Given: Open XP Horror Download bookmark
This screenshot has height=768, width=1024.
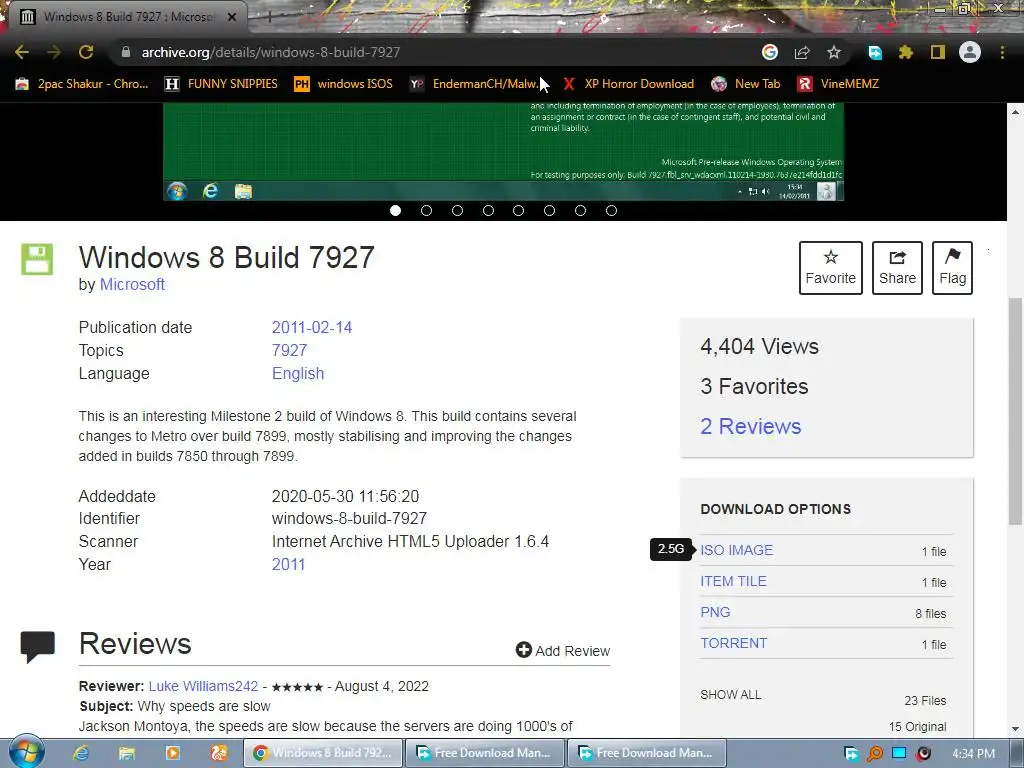Looking at the screenshot, I should 628,84.
